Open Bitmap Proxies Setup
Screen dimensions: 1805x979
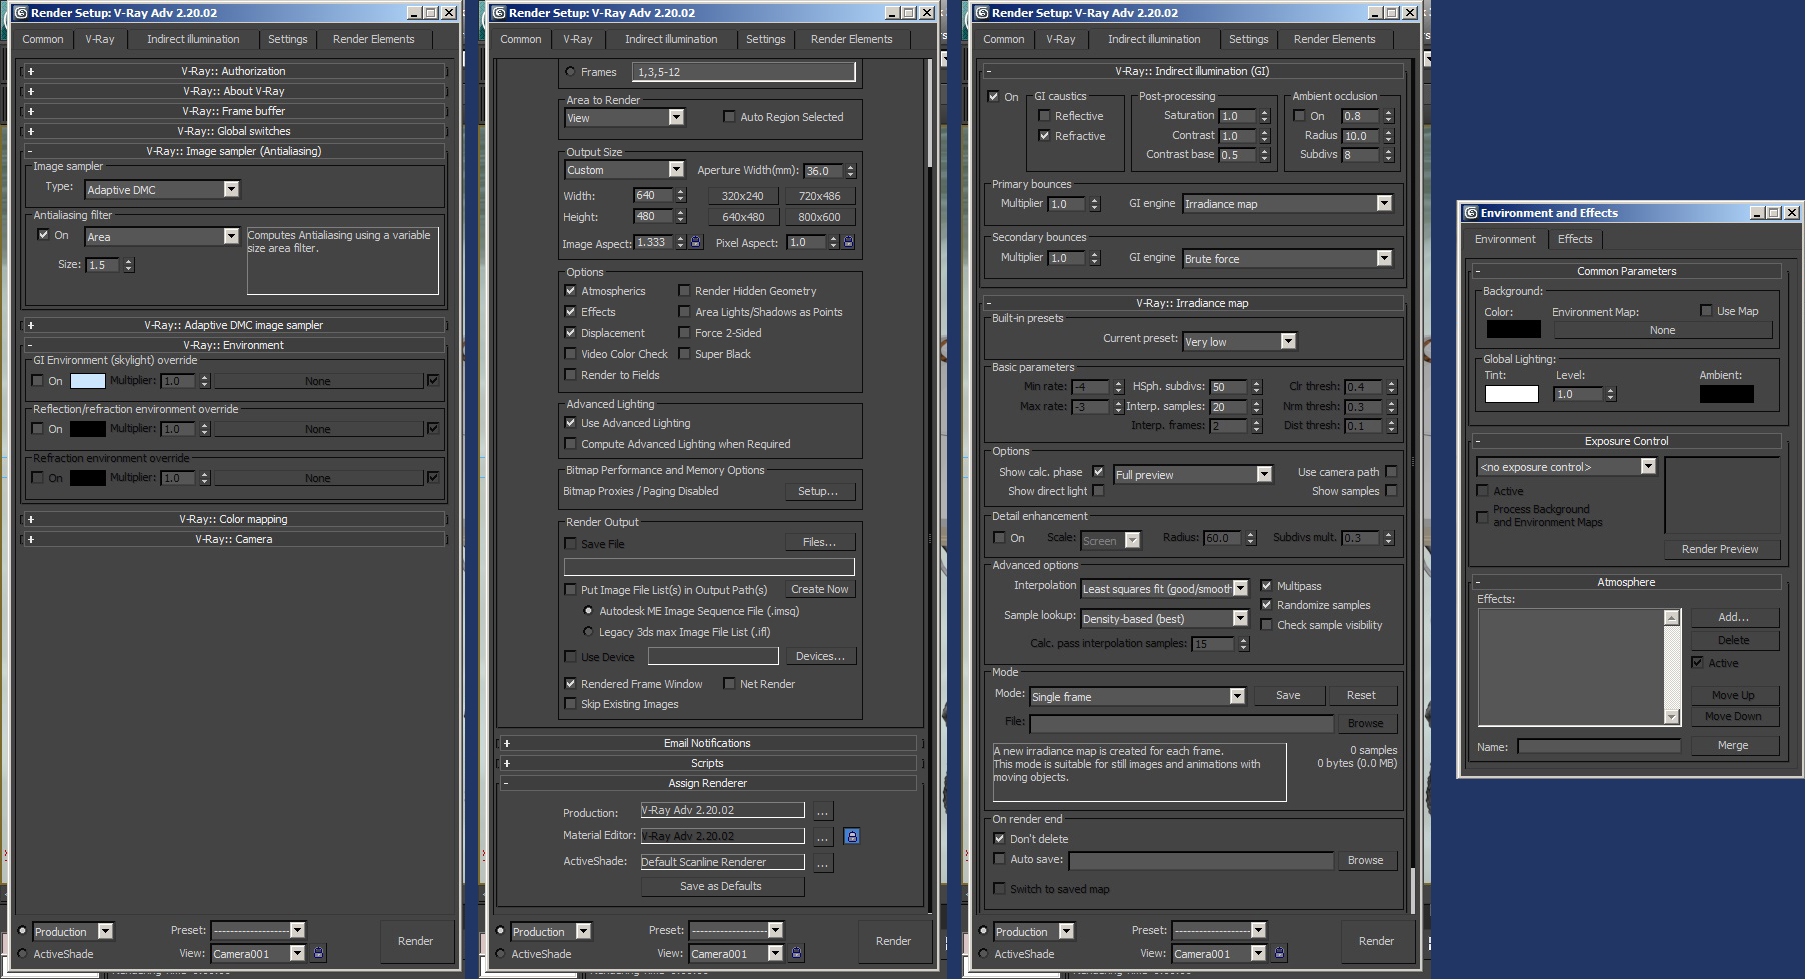(x=818, y=491)
